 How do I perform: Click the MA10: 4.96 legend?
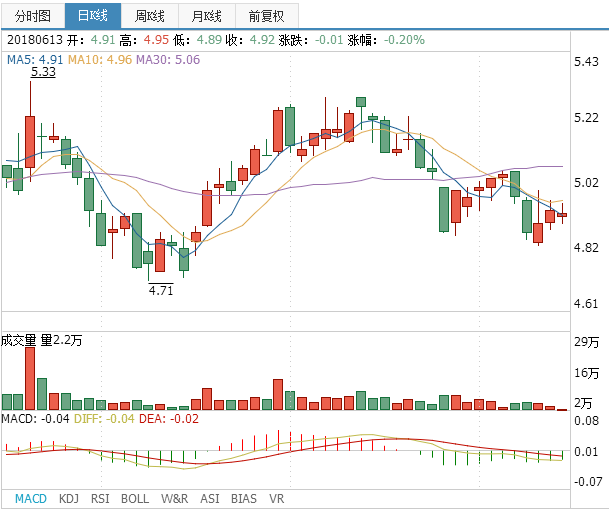[x=100, y=59]
